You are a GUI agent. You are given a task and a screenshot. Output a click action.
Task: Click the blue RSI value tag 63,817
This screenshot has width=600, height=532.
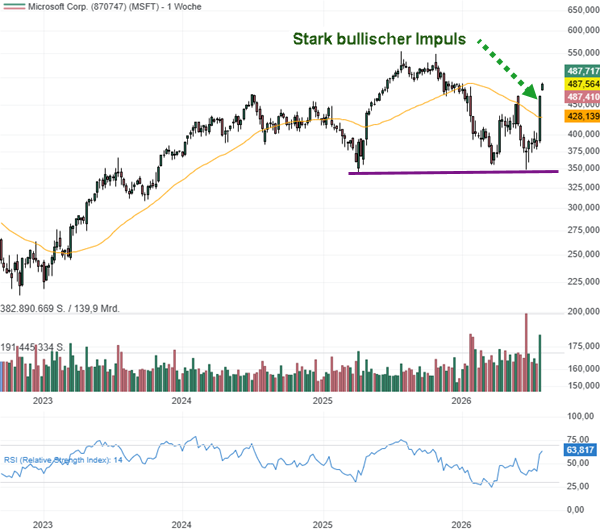click(580, 450)
